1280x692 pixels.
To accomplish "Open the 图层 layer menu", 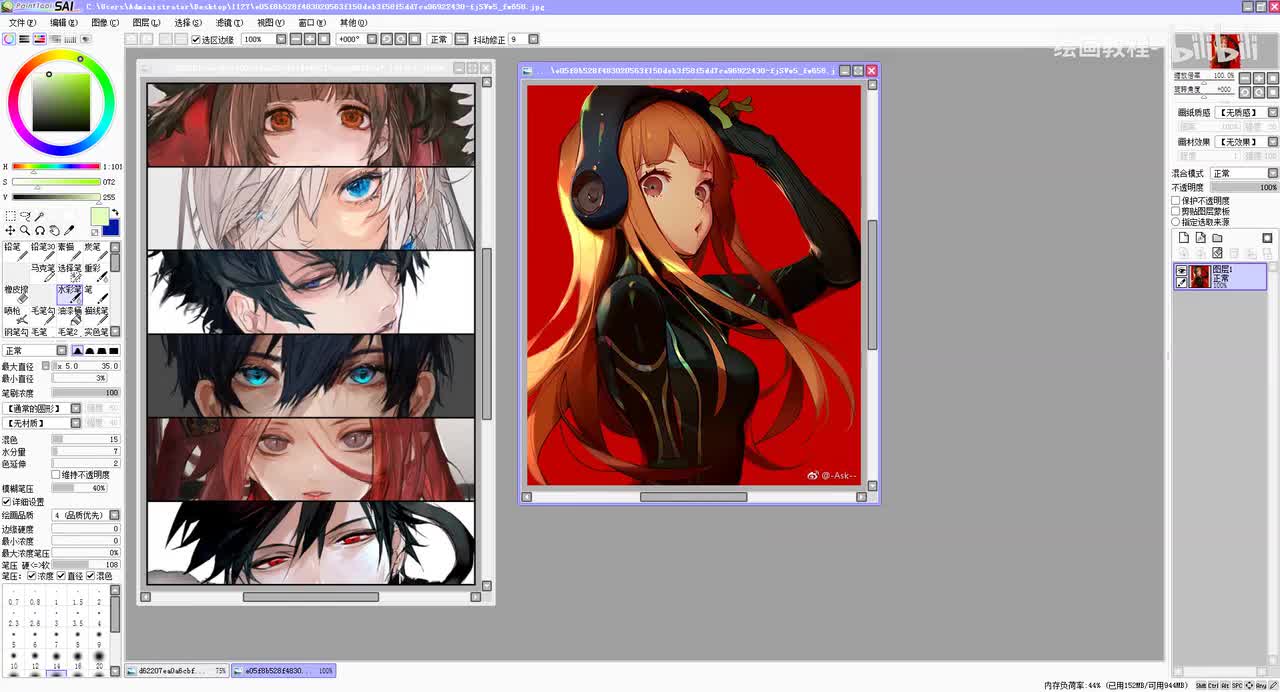I will coord(146,23).
